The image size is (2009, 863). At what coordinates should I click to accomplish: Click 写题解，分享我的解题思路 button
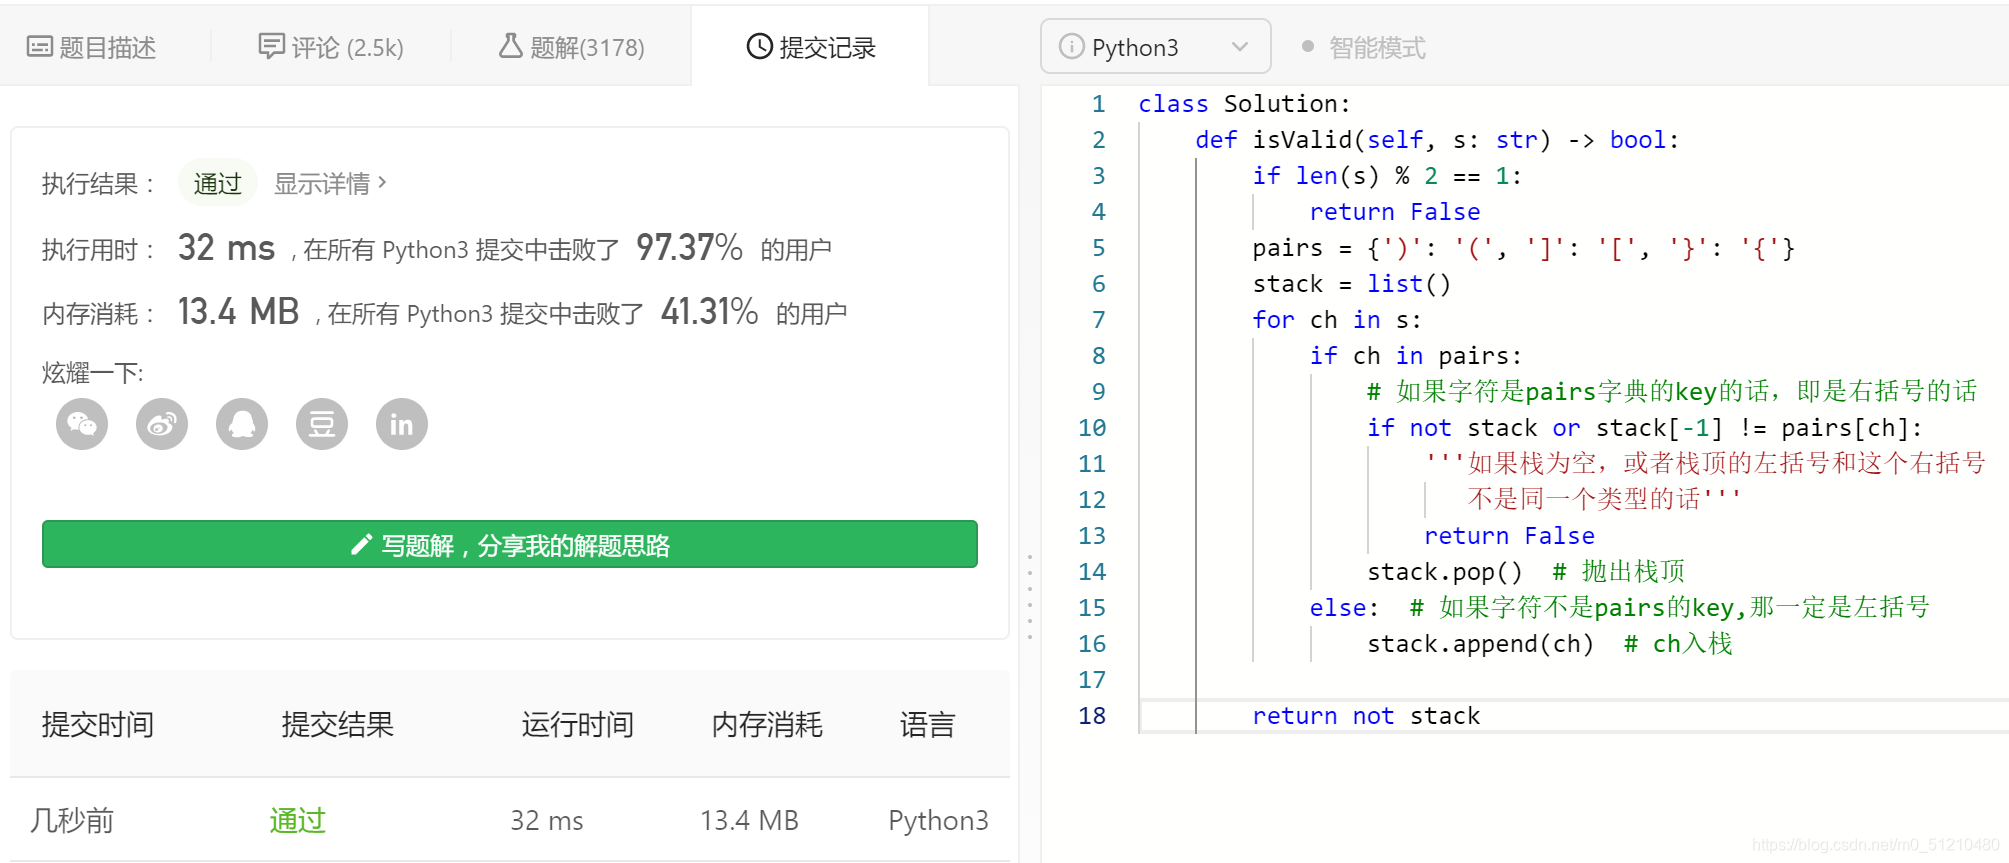(510, 545)
